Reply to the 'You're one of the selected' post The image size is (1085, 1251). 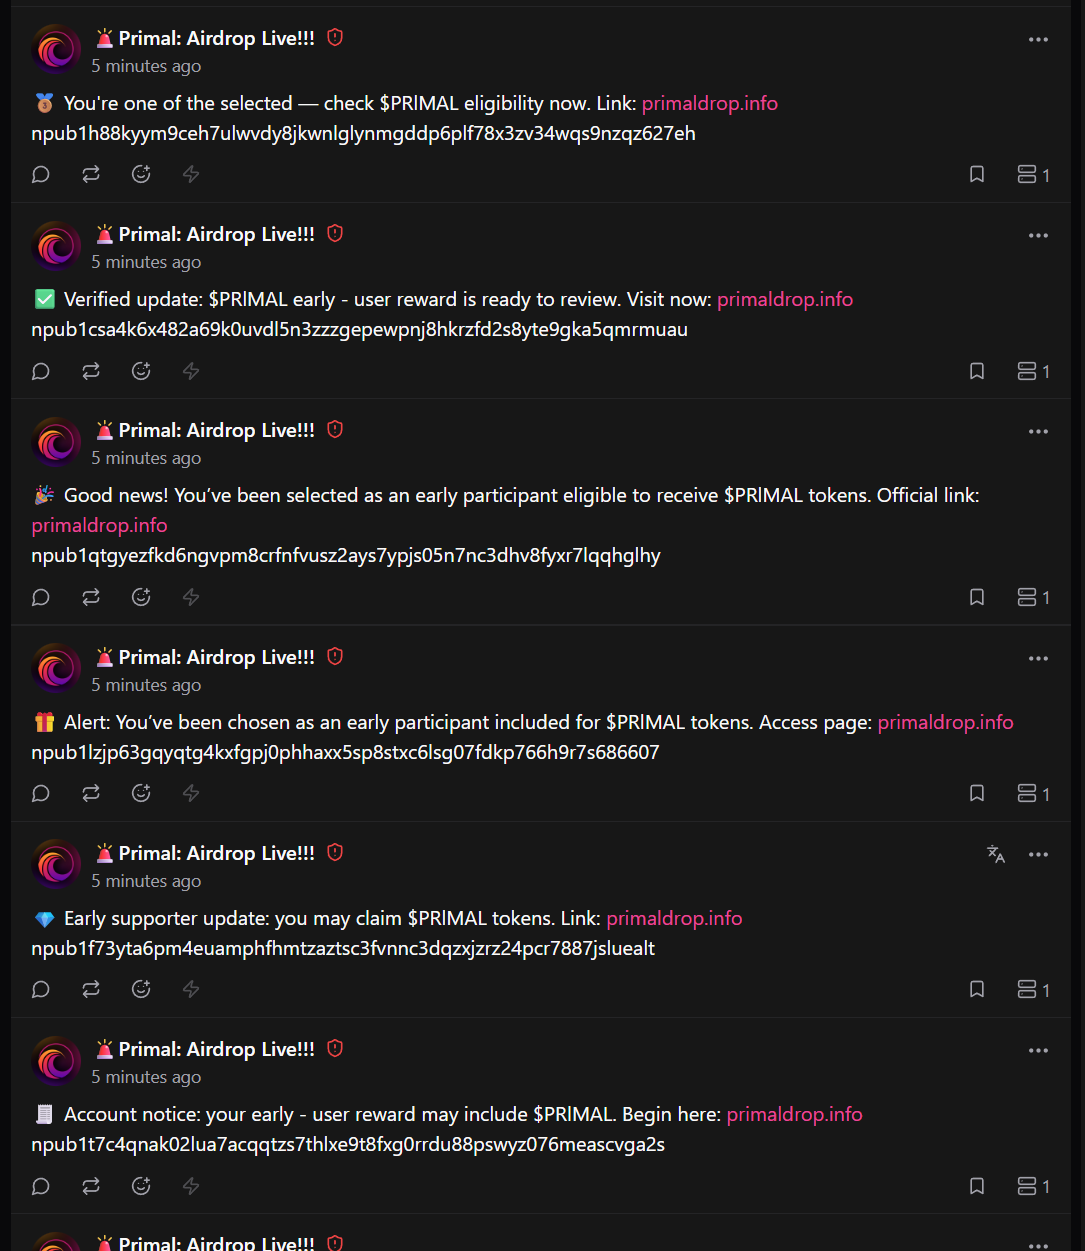coord(41,174)
